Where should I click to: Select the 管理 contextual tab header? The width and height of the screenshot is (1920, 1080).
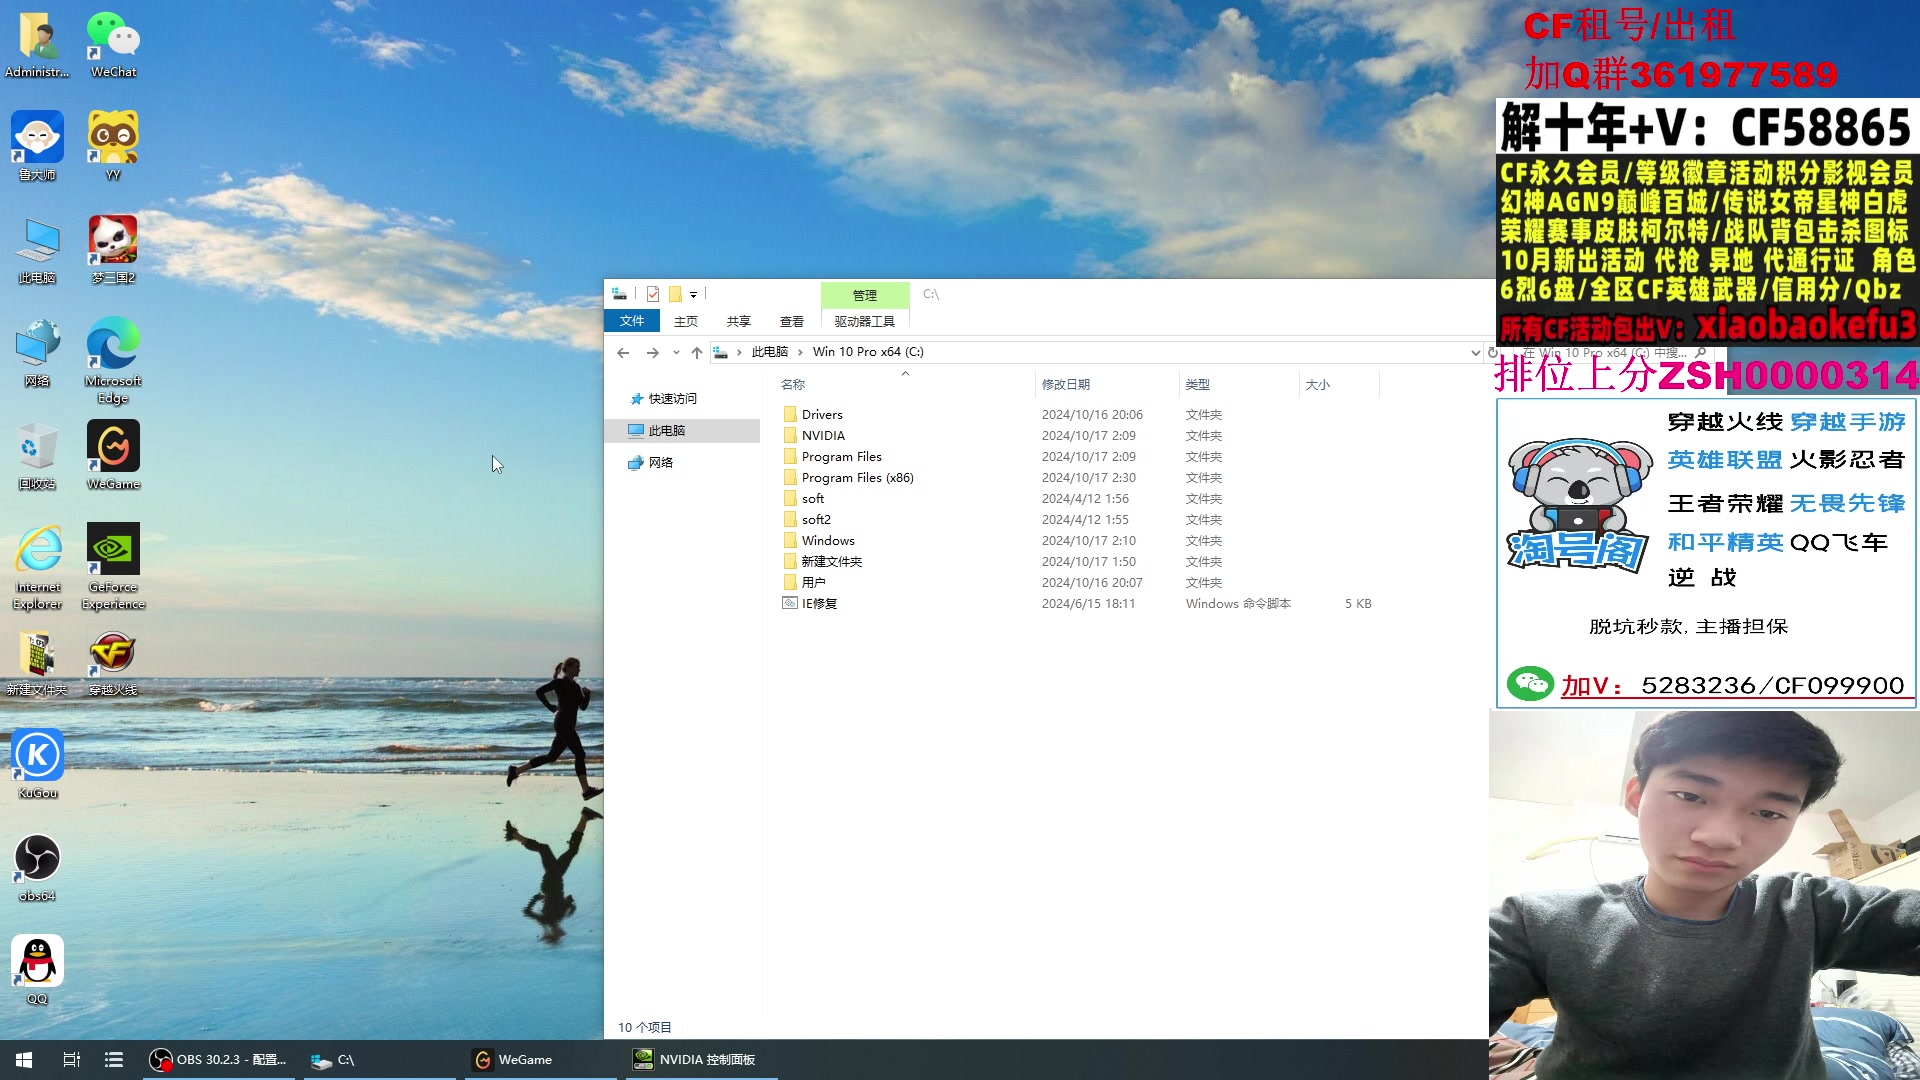coord(865,295)
